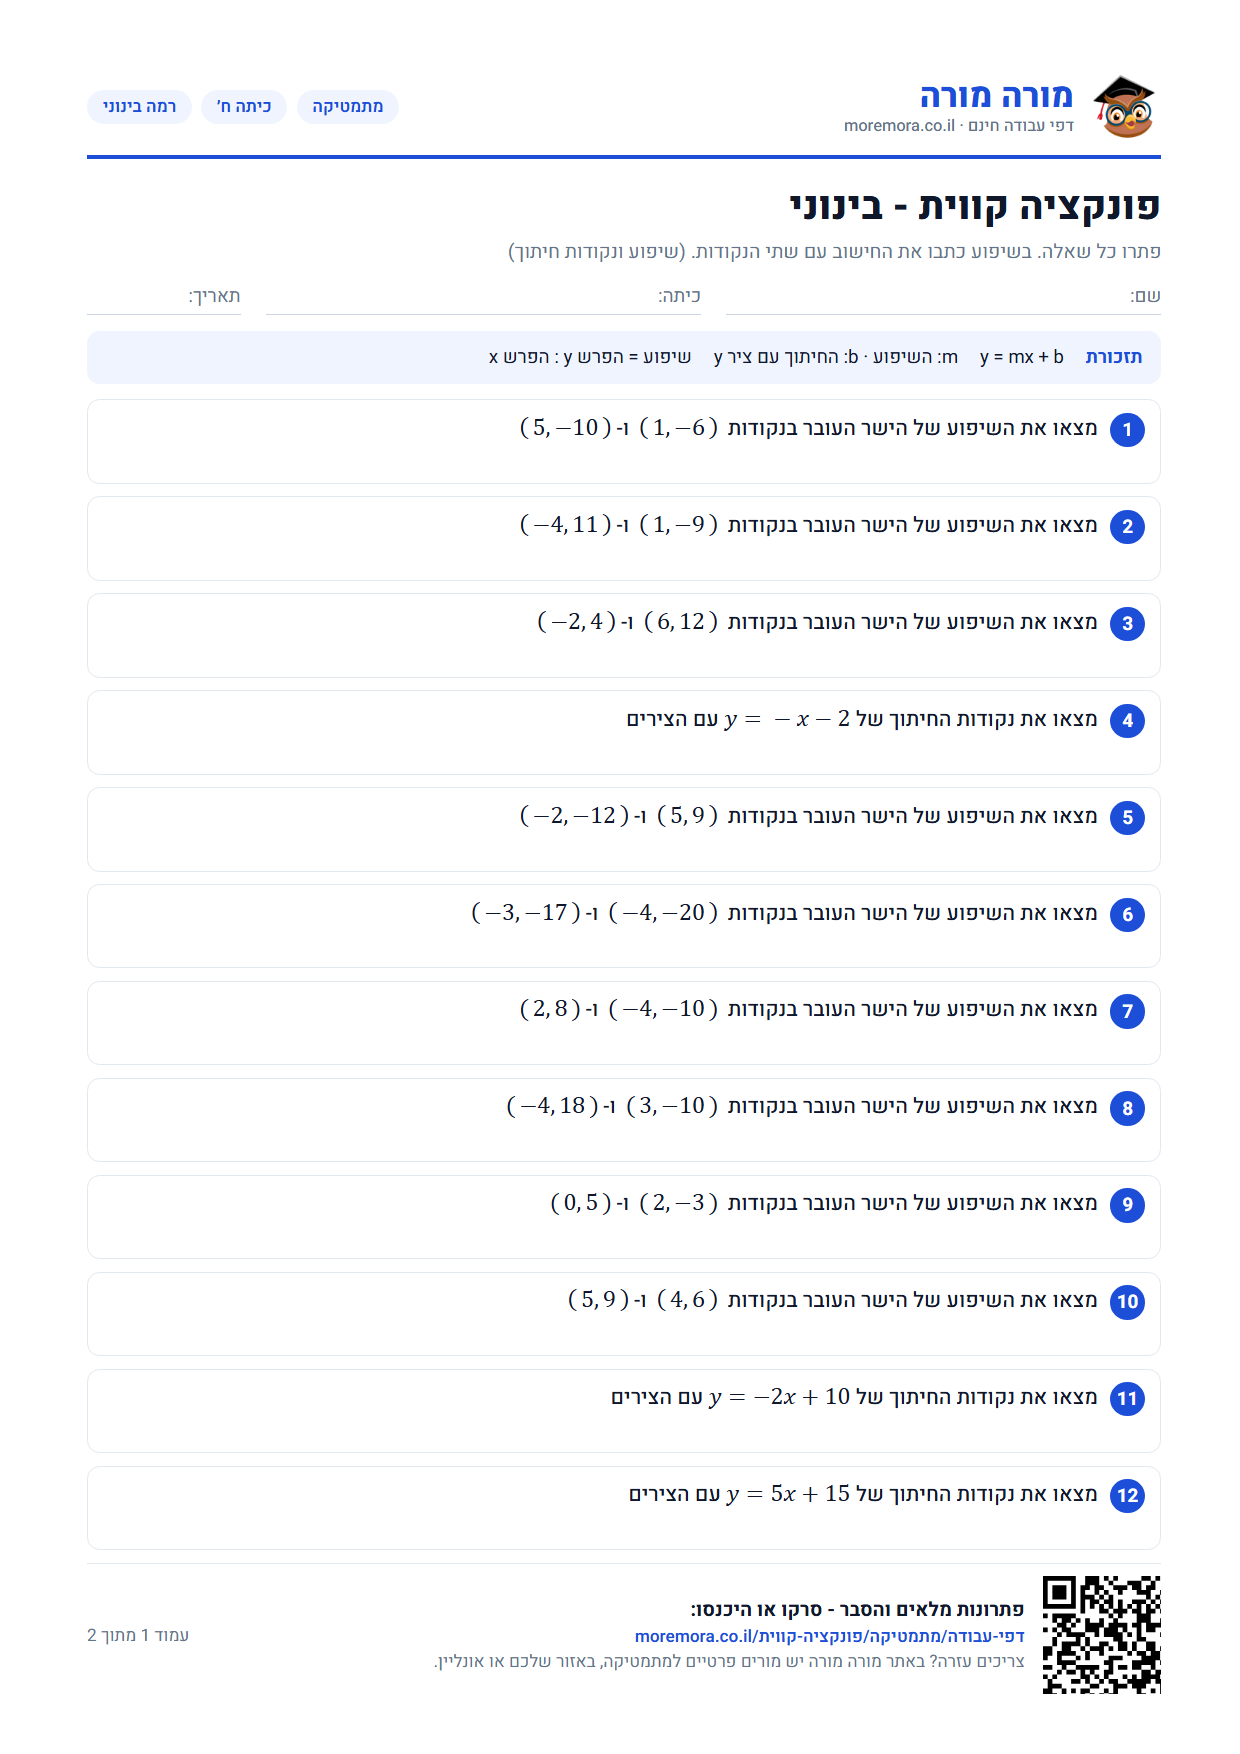Click the blue number 10 badge

tap(1127, 1302)
